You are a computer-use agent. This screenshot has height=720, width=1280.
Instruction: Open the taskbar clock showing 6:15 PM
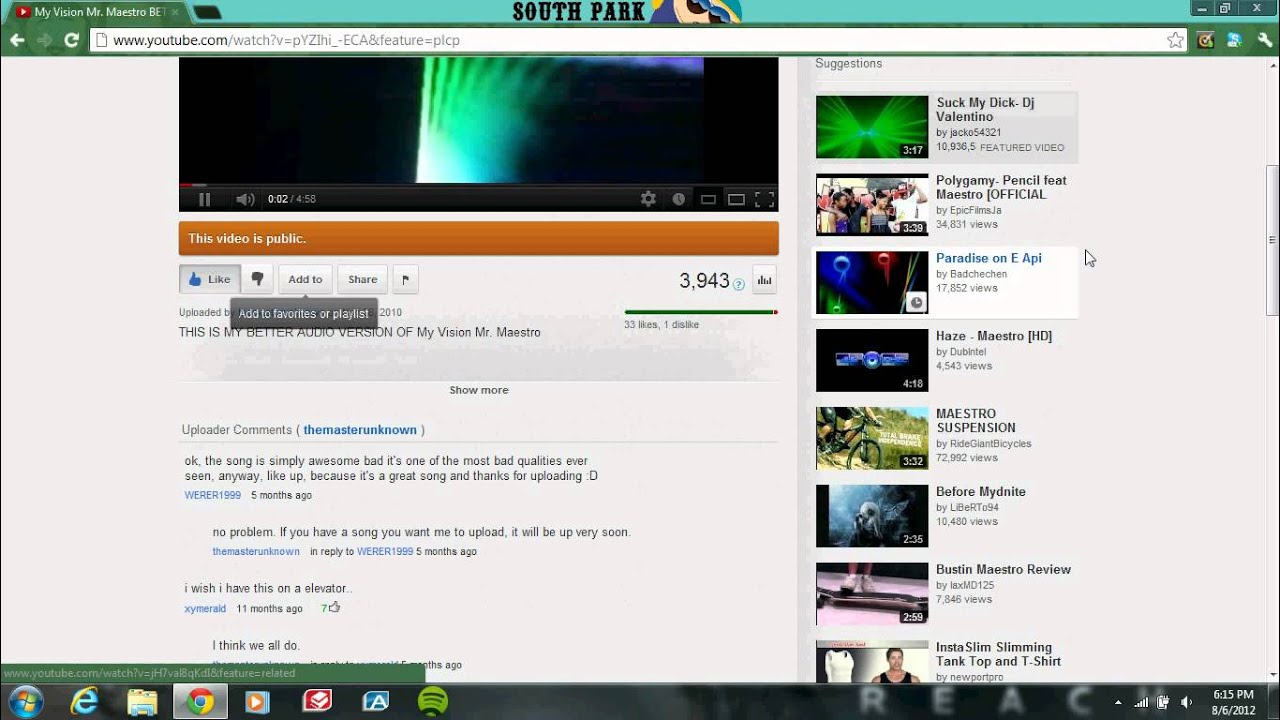click(x=1232, y=702)
